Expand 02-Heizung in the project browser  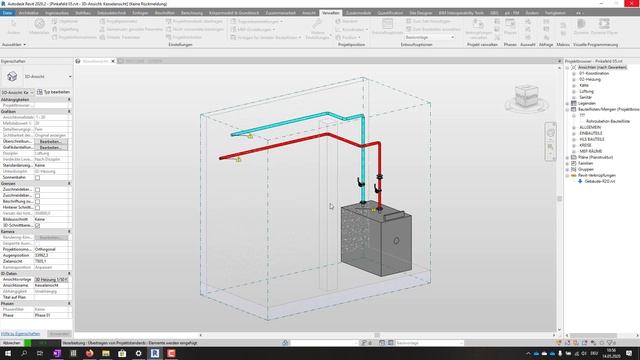pos(574,79)
